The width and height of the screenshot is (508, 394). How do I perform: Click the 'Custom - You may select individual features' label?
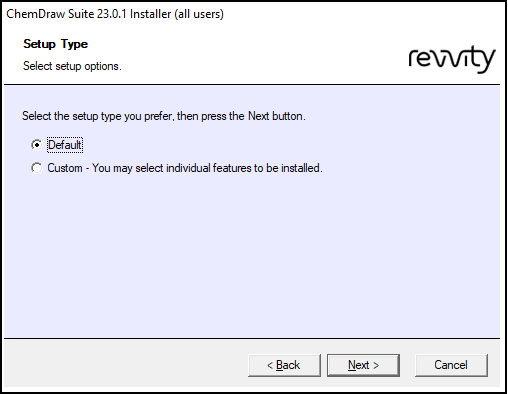click(x=185, y=168)
